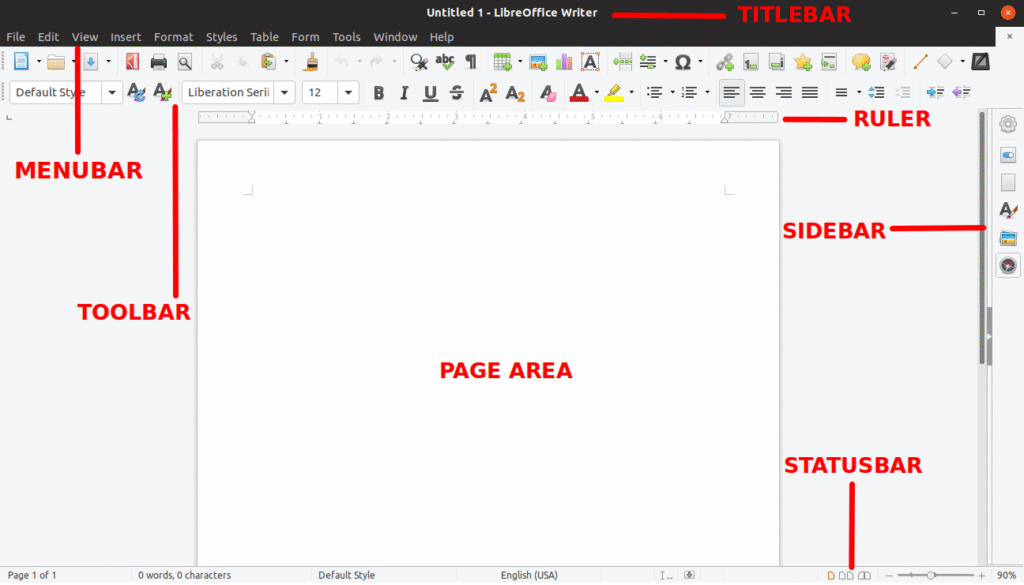Click the word count status field
The image size is (1024, 585).
tap(185, 575)
